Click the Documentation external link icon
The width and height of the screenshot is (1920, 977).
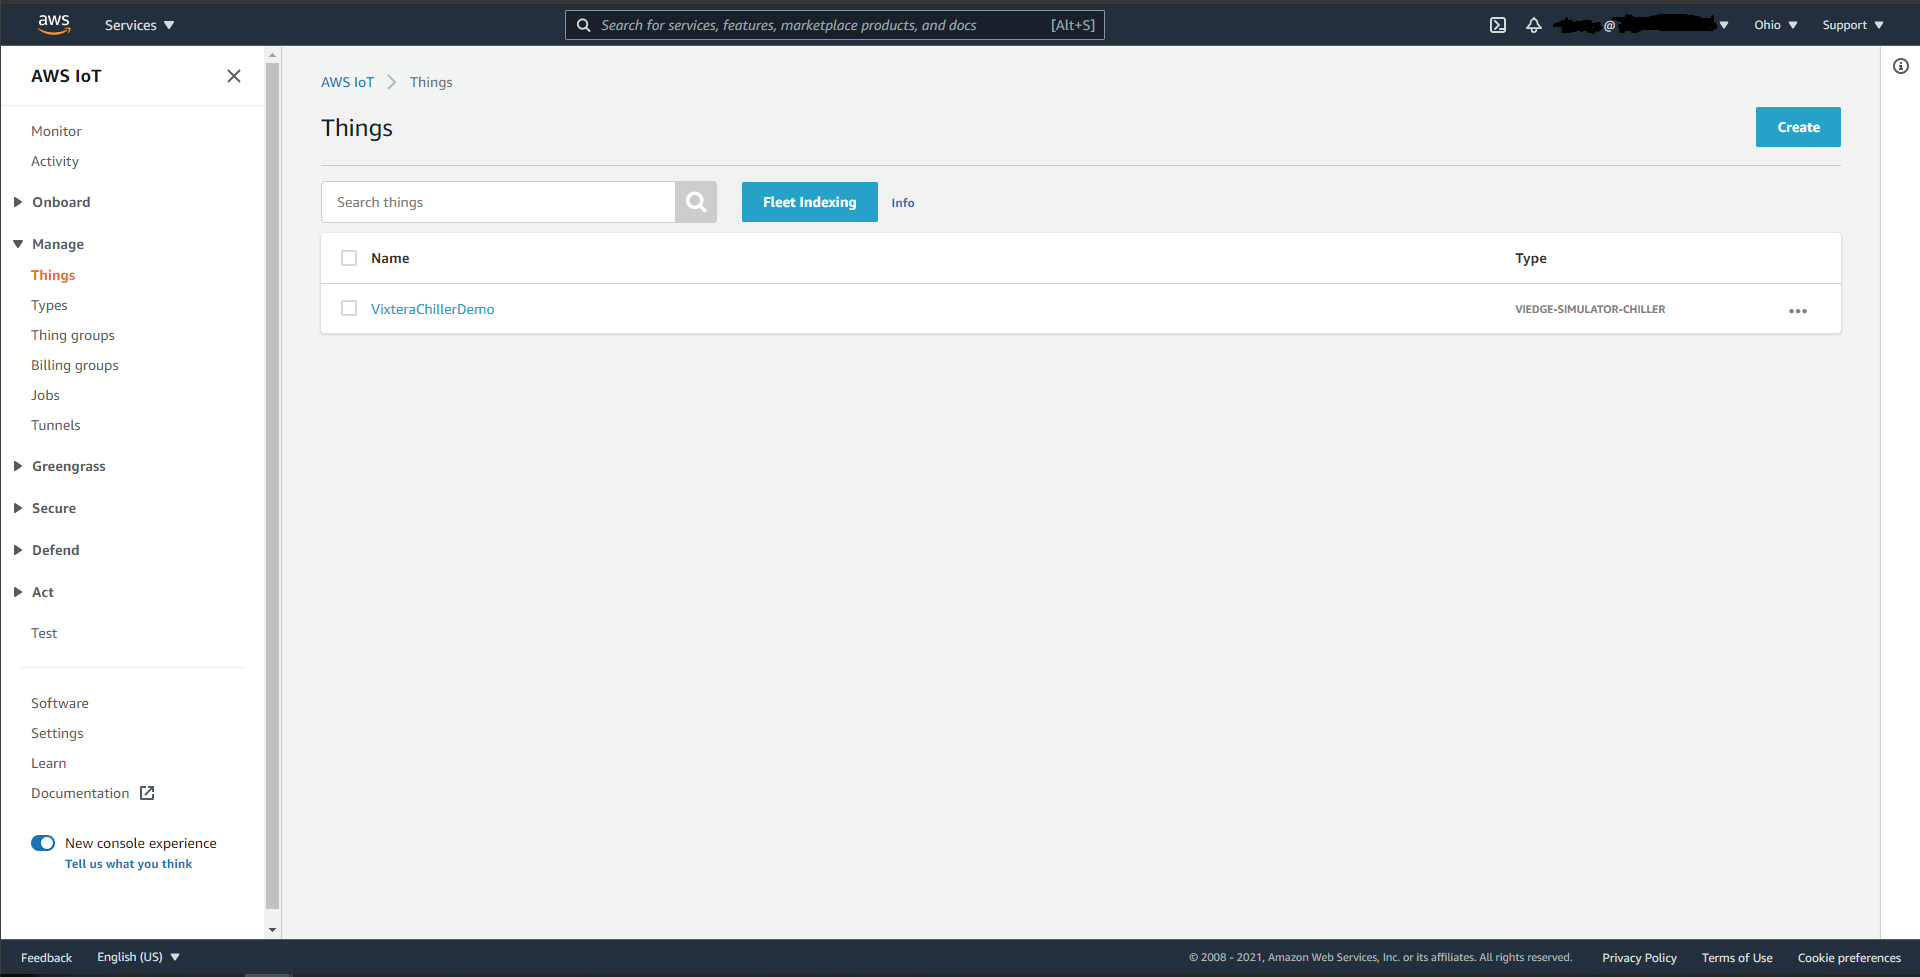click(x=147, y=793)
